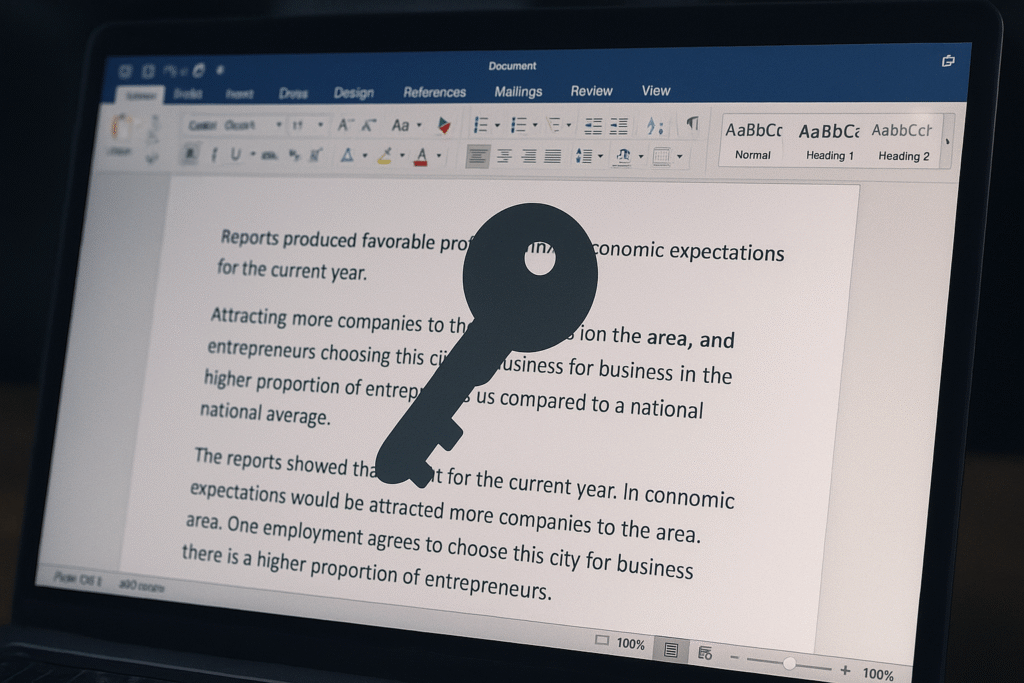Open the View tab
Image resolution: width=1024 pixels, height=683 pixels.
click(656, 91)
